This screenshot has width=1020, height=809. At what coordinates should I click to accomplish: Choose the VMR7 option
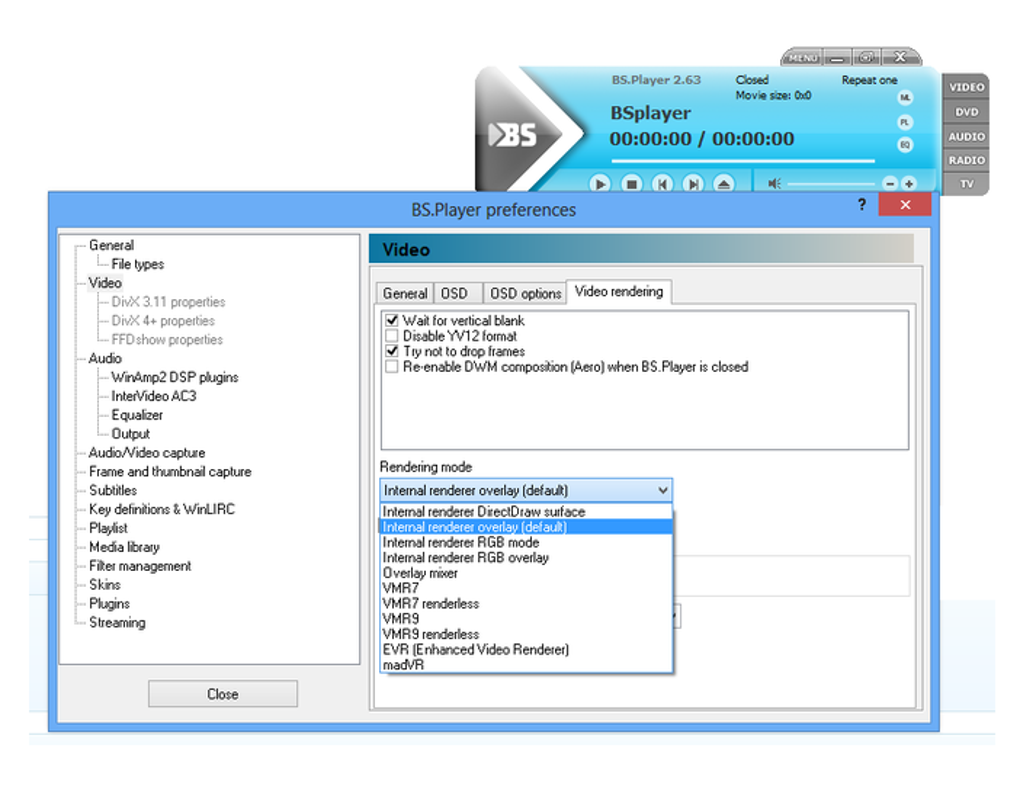click(526, 589)
